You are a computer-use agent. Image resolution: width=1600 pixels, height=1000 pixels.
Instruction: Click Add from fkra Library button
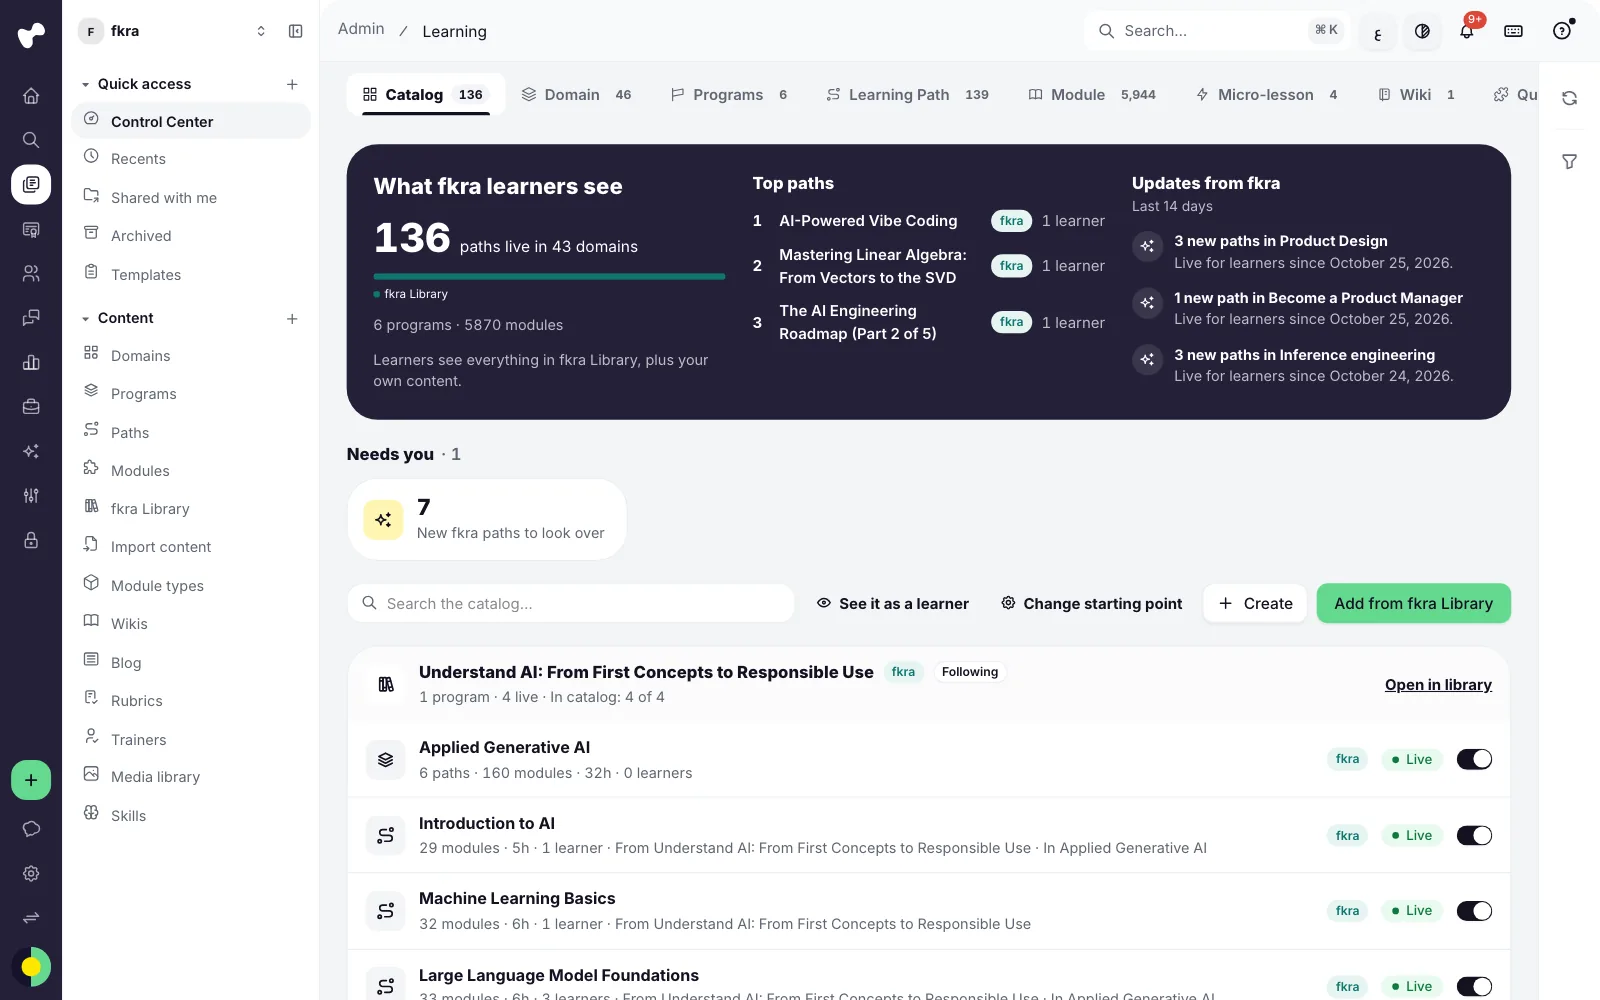[x=1413, y=603]
